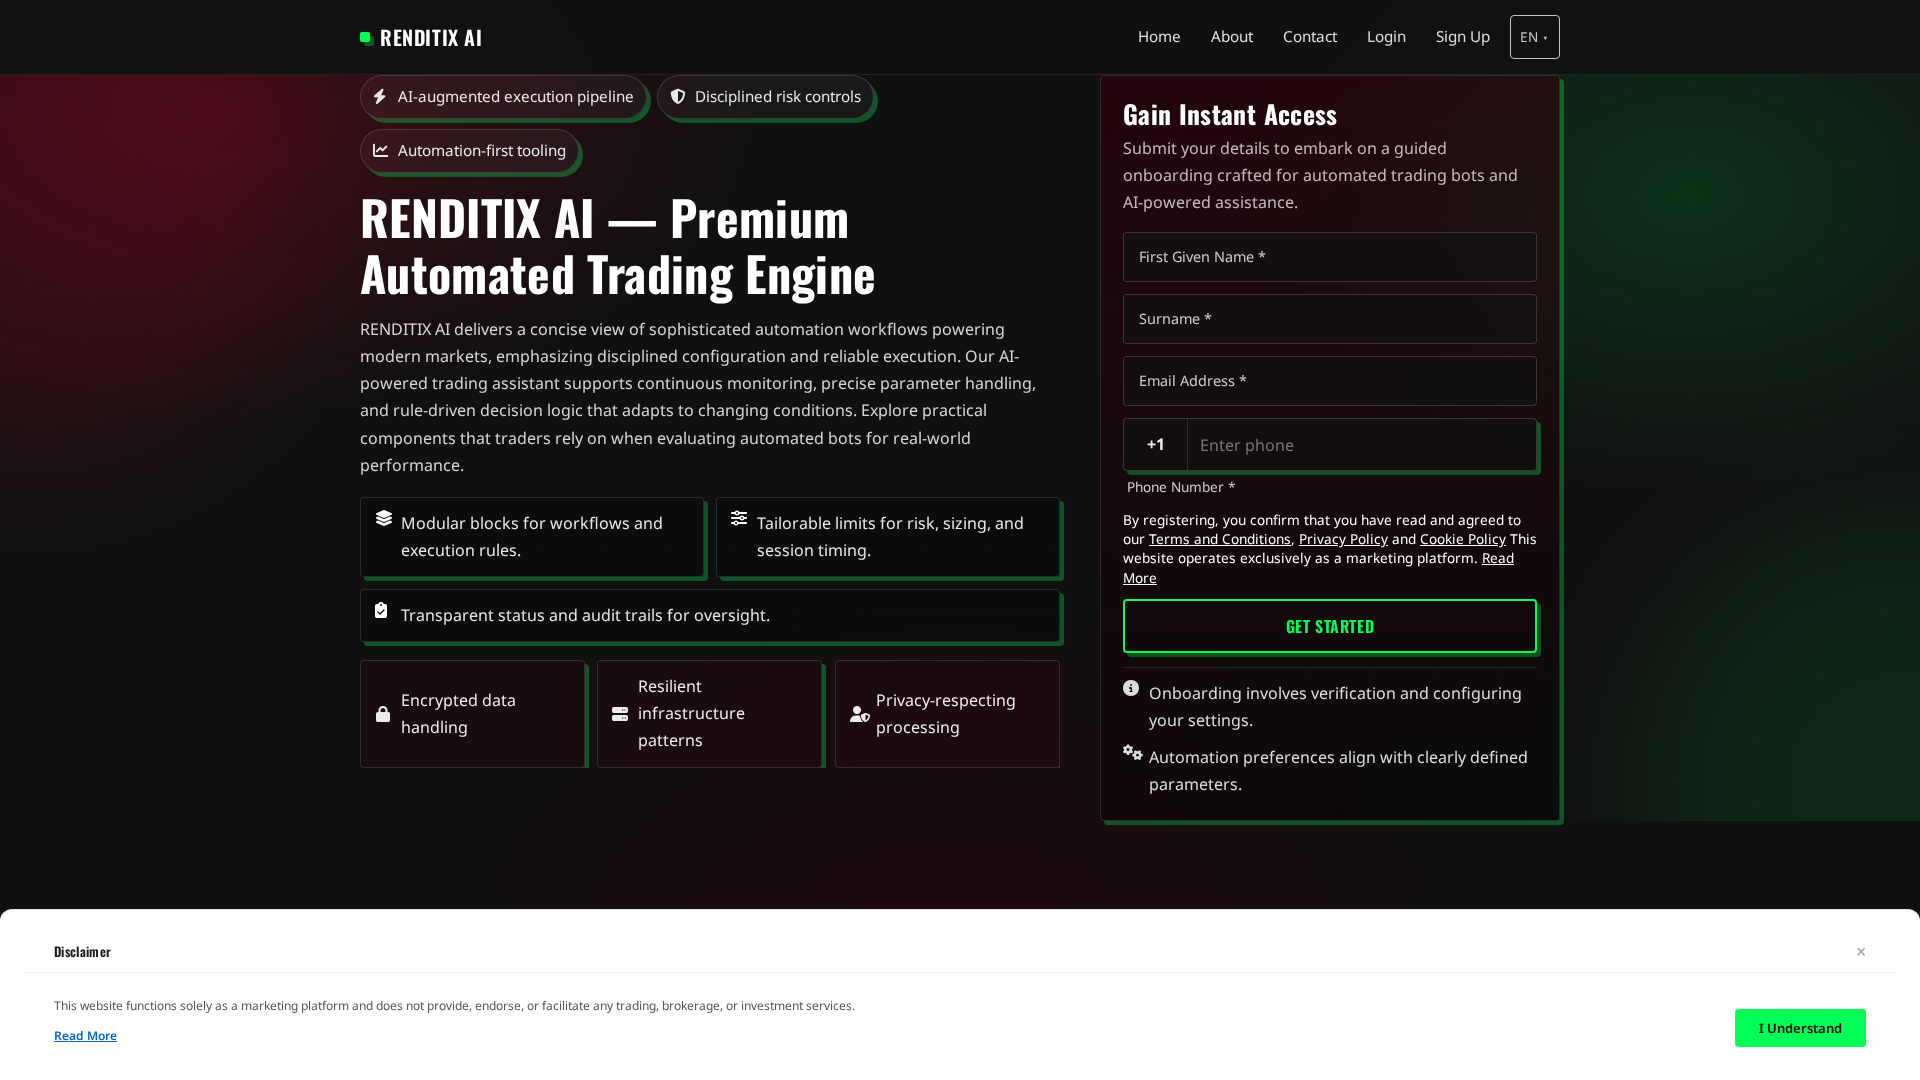Click the Email Address input field
This screenshot has width=1920, height=1080.
[x=1329, y=381]
